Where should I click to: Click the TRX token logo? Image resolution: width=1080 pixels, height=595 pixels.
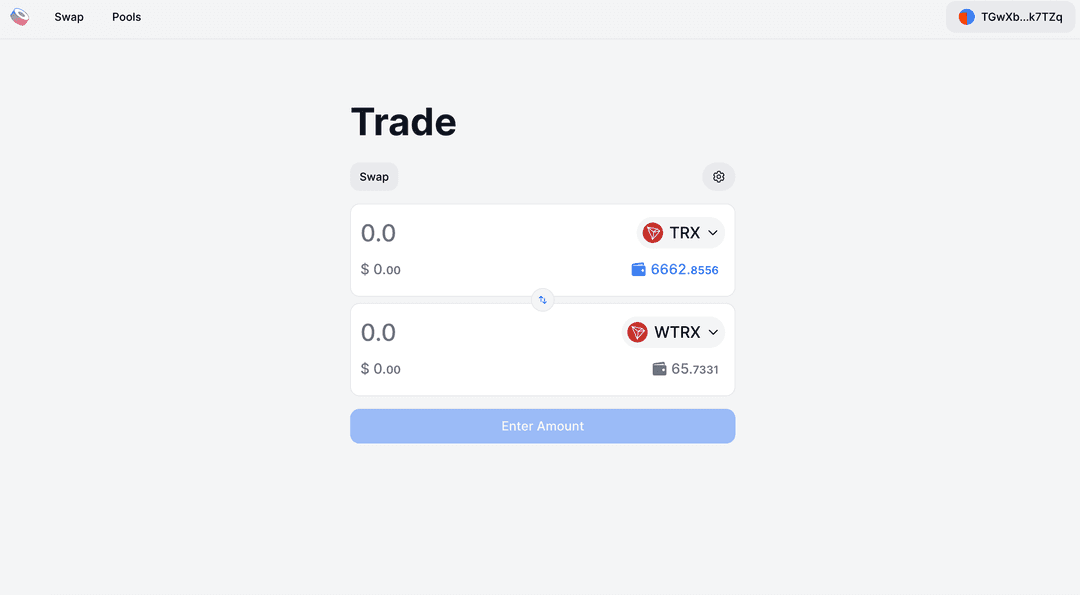pyautogui.click(x=652, y=232)
